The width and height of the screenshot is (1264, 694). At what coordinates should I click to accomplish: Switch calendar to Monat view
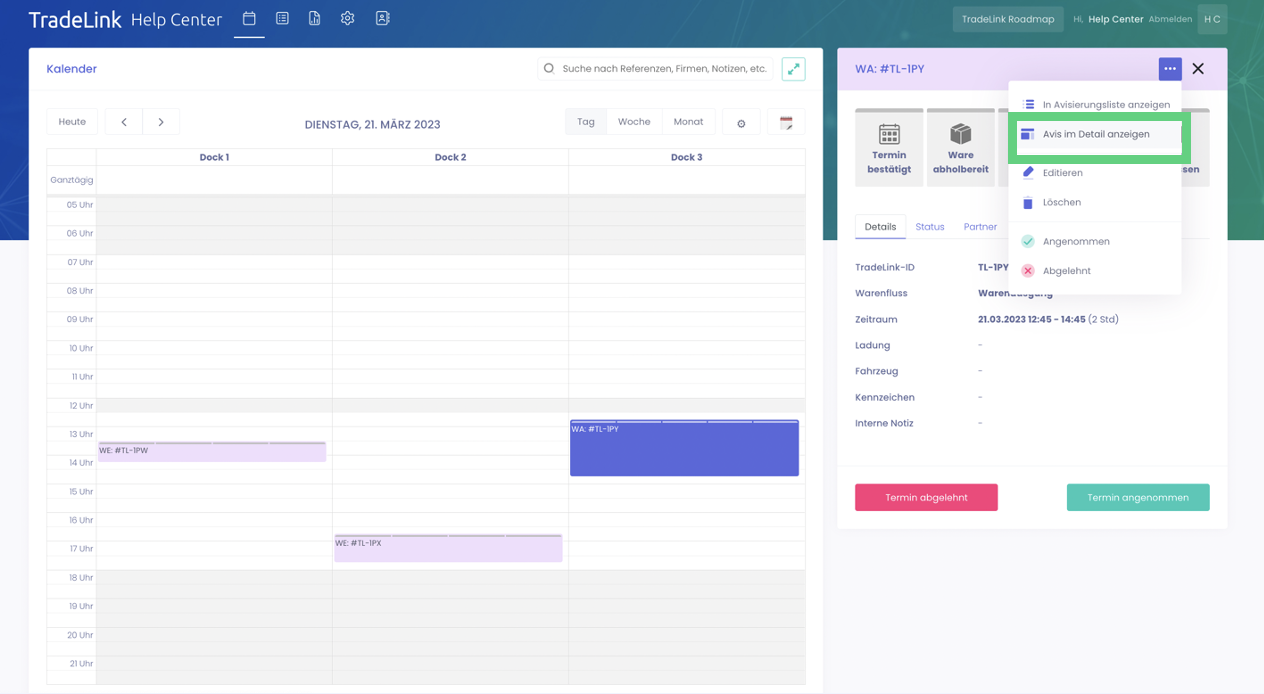[x=688, y=122]
